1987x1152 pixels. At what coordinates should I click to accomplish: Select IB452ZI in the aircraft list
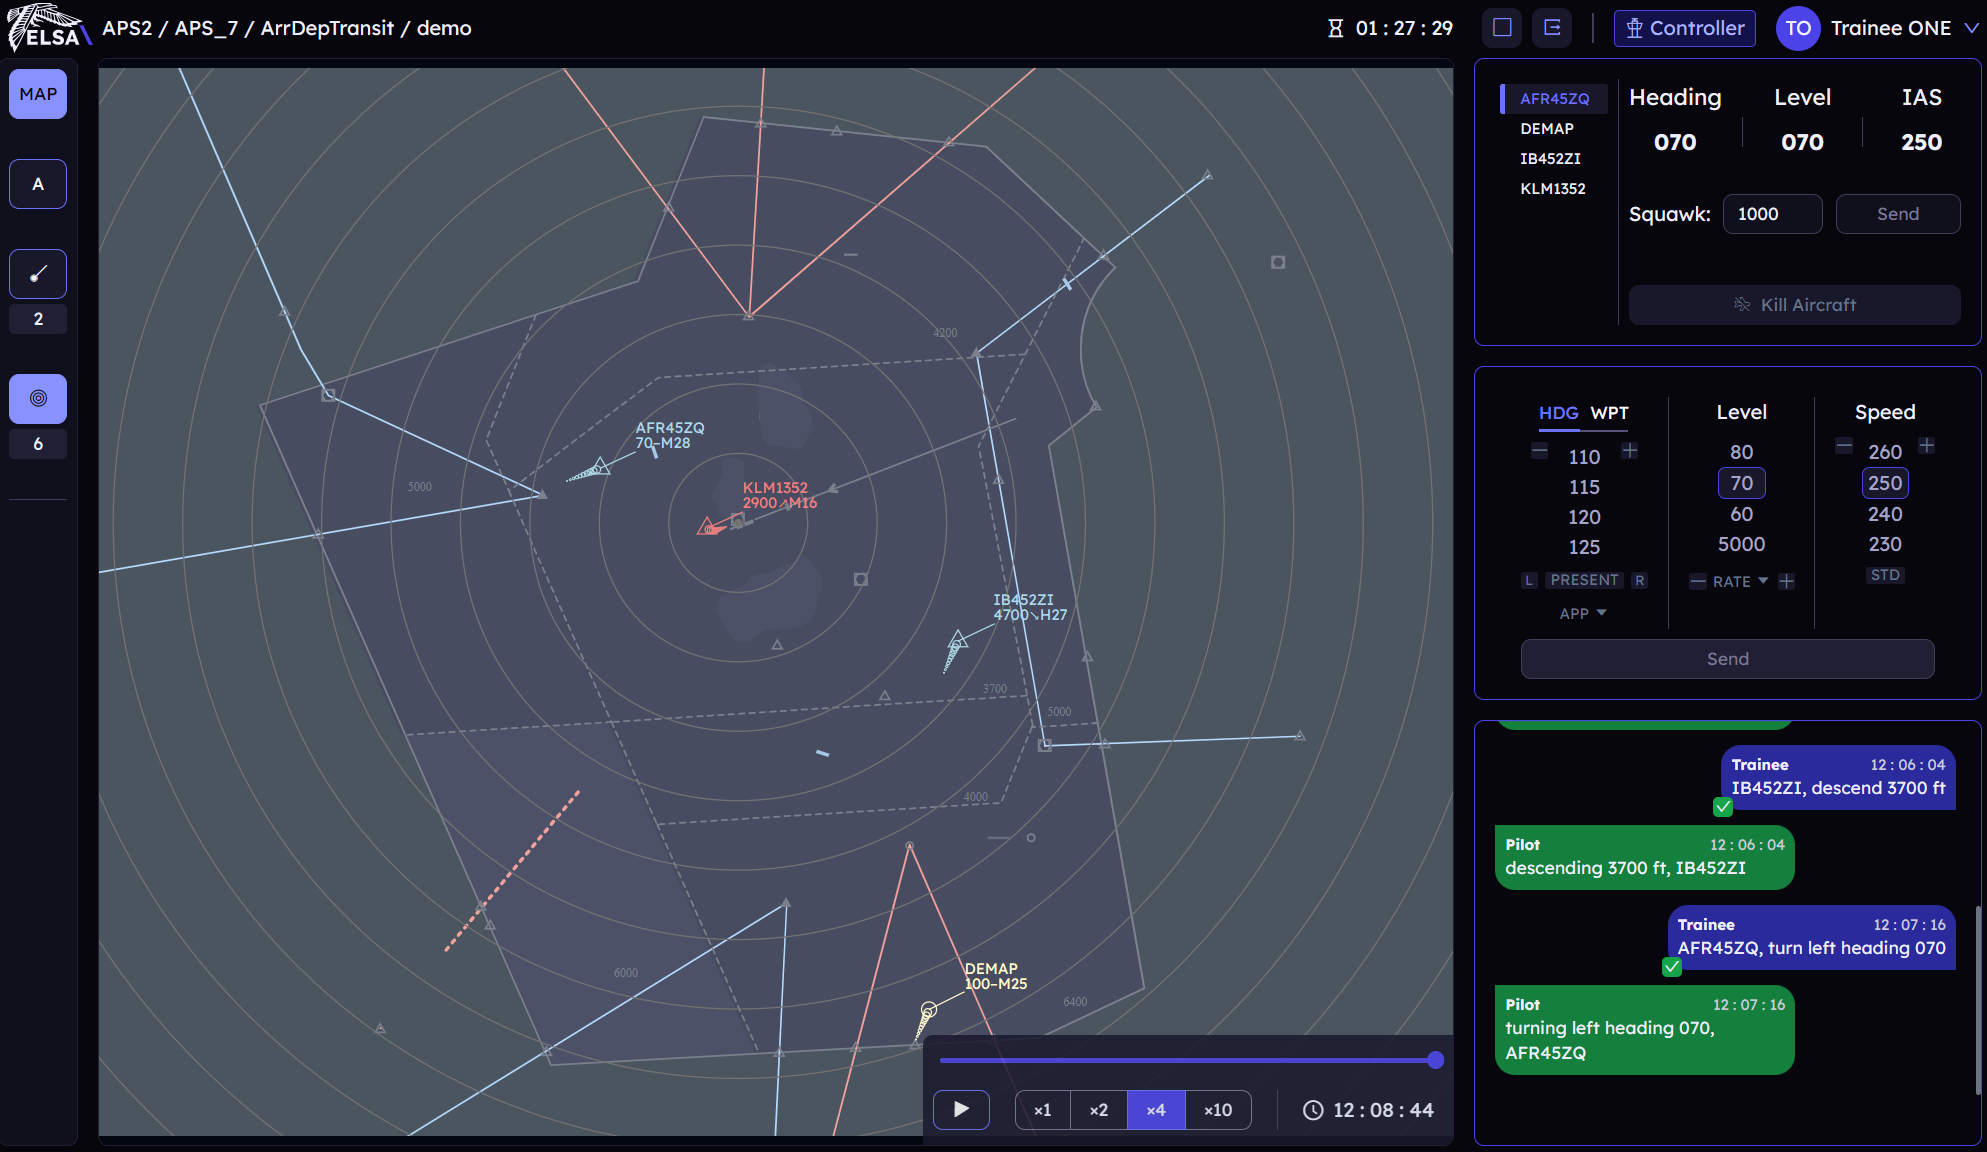(x=1550, y=158)
